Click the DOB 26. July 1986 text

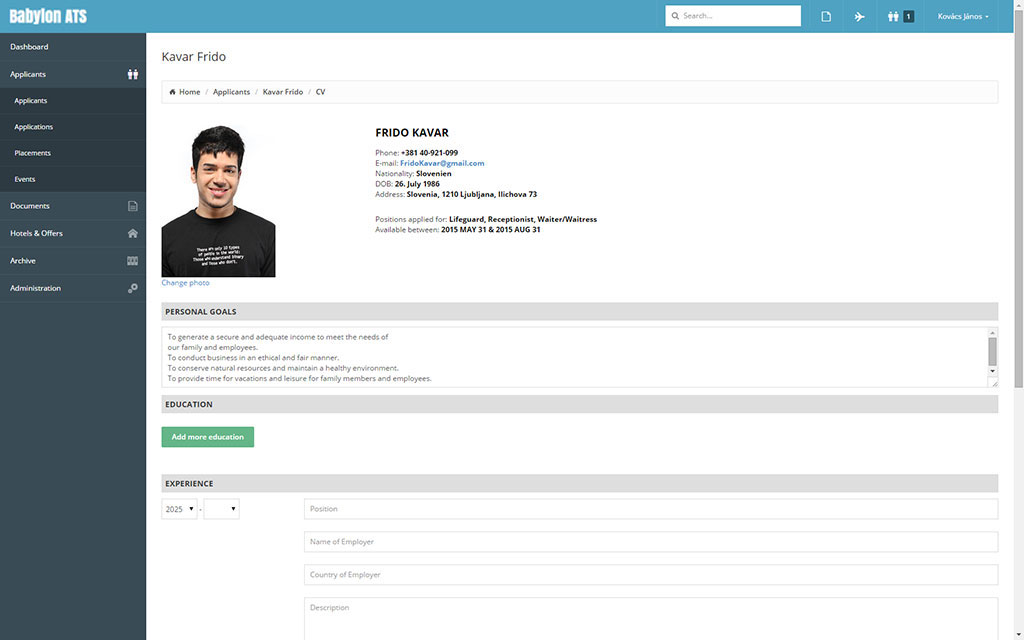click(417, 184)
